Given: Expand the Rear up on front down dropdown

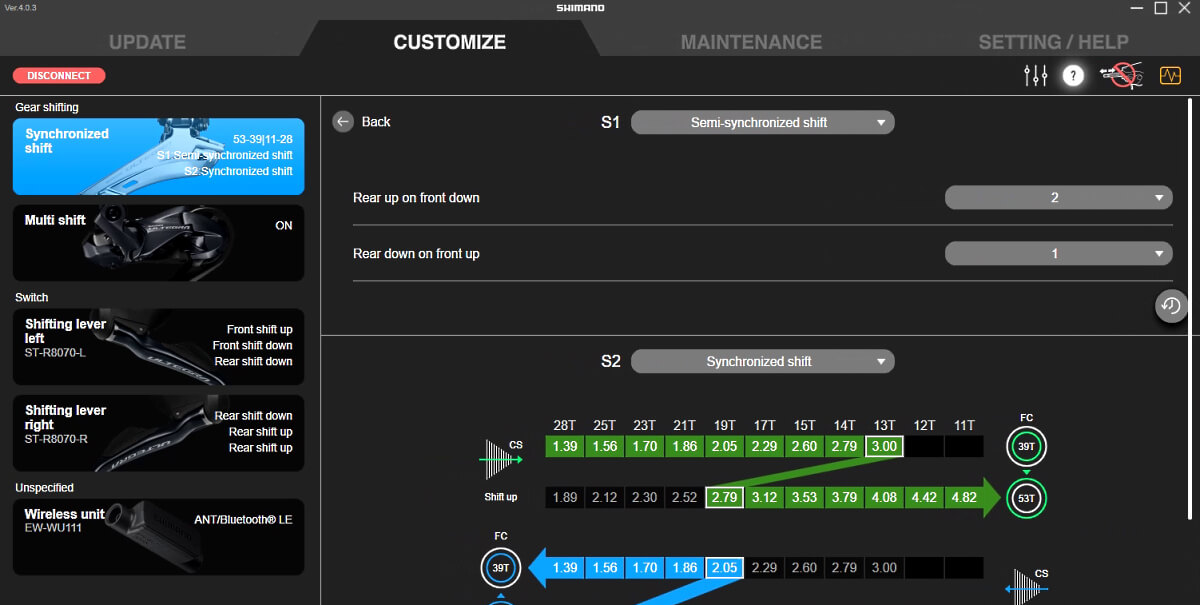Looking at the screenshot, I should coord(1058,198).
